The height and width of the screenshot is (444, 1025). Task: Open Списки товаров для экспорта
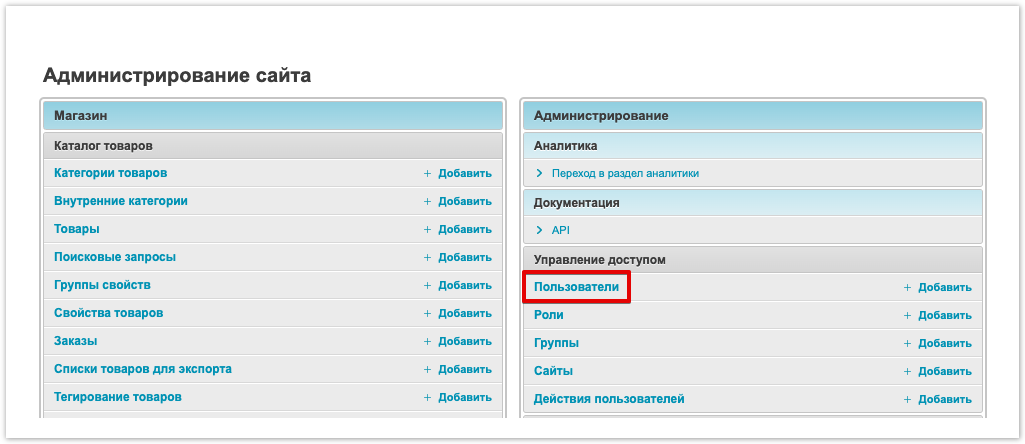[142, 369]
